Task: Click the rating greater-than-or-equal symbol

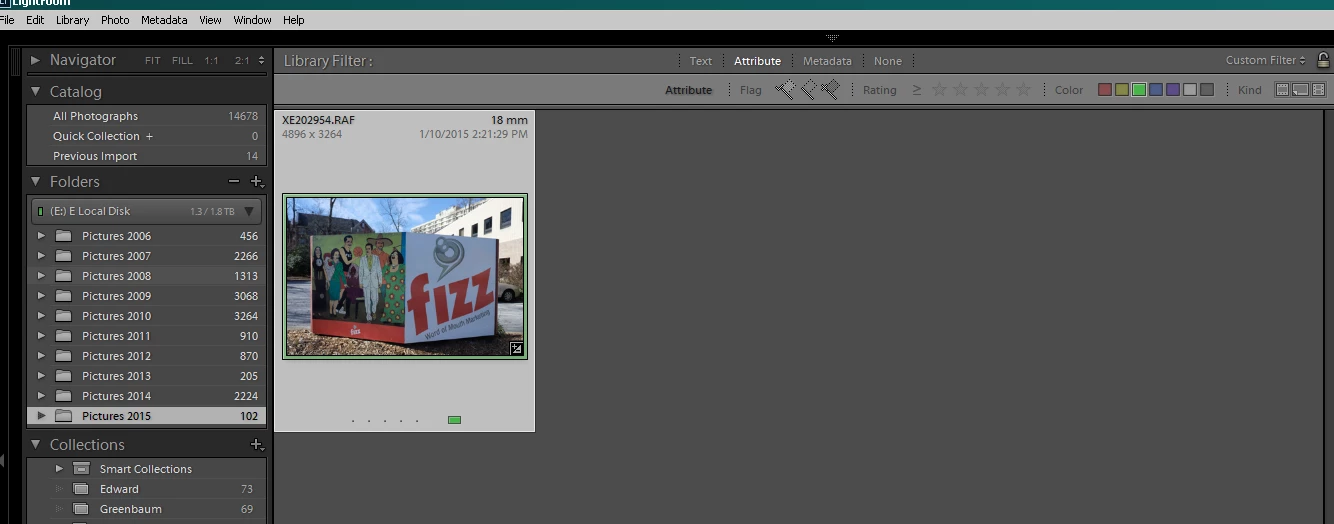Action: click(x=917, y=90)
